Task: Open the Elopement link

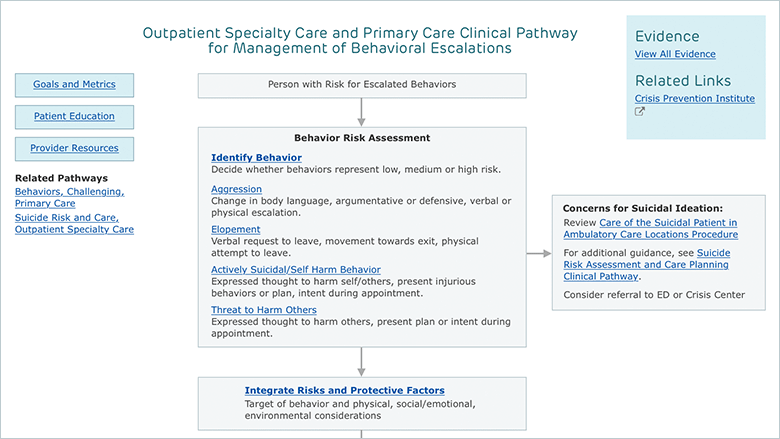Action: point(235,229)
